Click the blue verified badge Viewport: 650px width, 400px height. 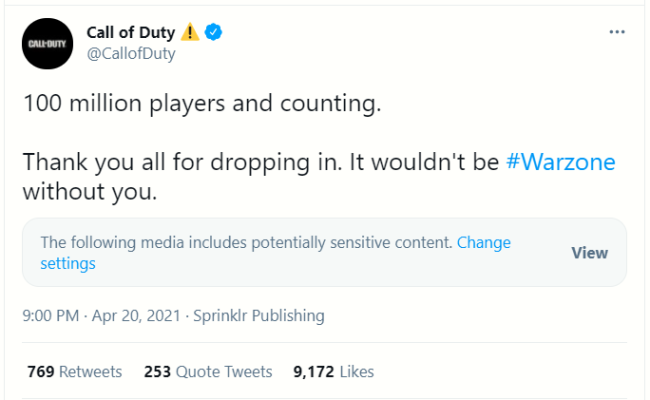(x=213, y=32)
